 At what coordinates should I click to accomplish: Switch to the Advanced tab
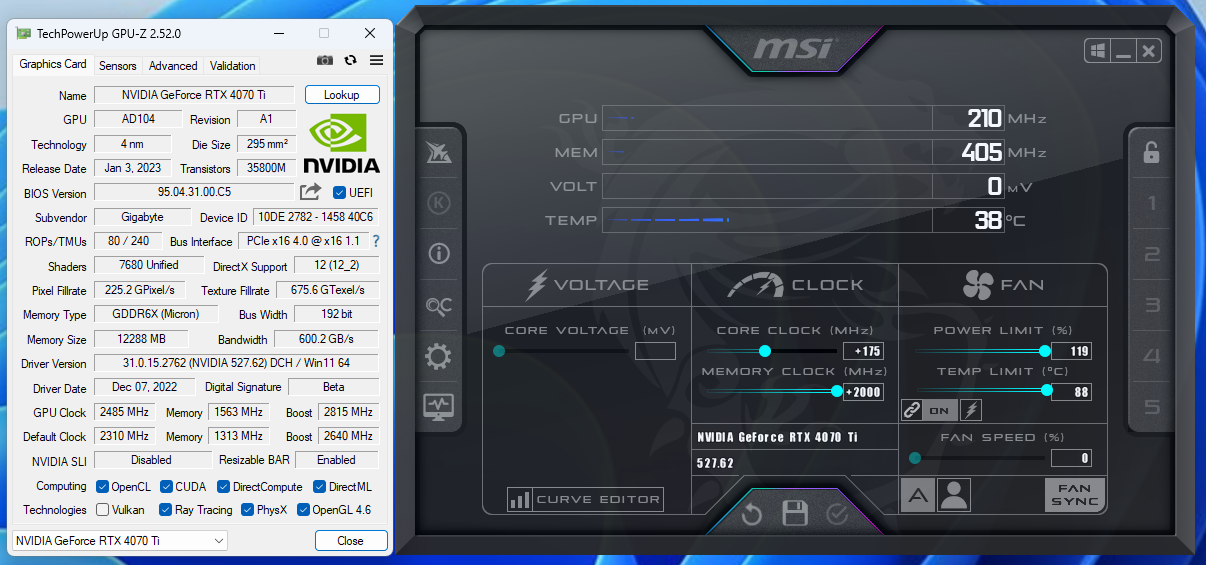click(x=173, y=66)
